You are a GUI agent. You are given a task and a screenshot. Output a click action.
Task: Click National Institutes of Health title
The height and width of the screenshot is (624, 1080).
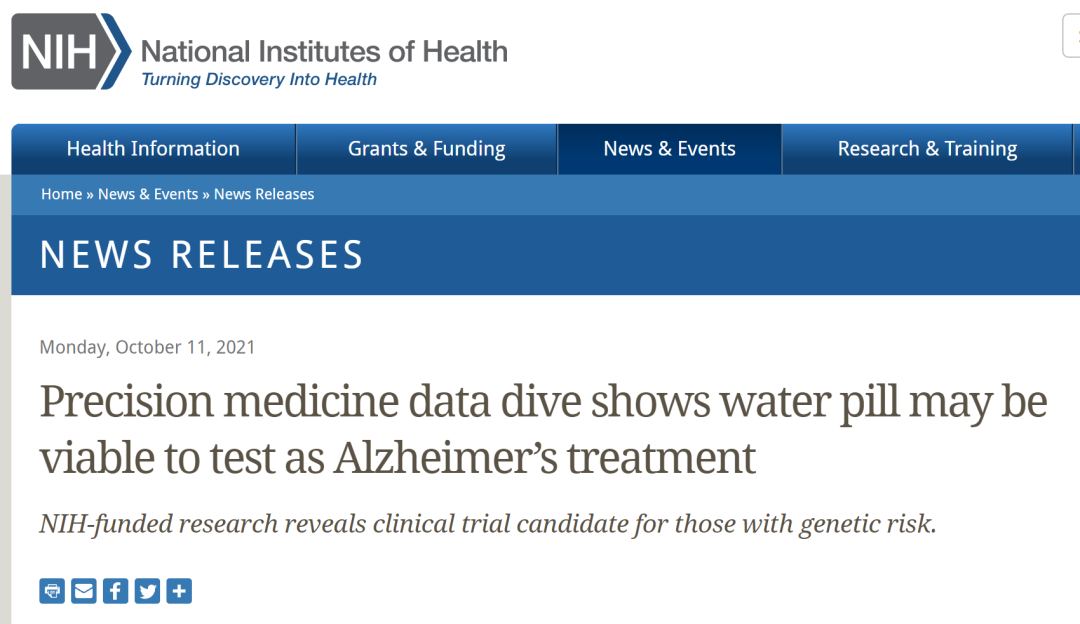pyautogui.click(x=324, y=51)
